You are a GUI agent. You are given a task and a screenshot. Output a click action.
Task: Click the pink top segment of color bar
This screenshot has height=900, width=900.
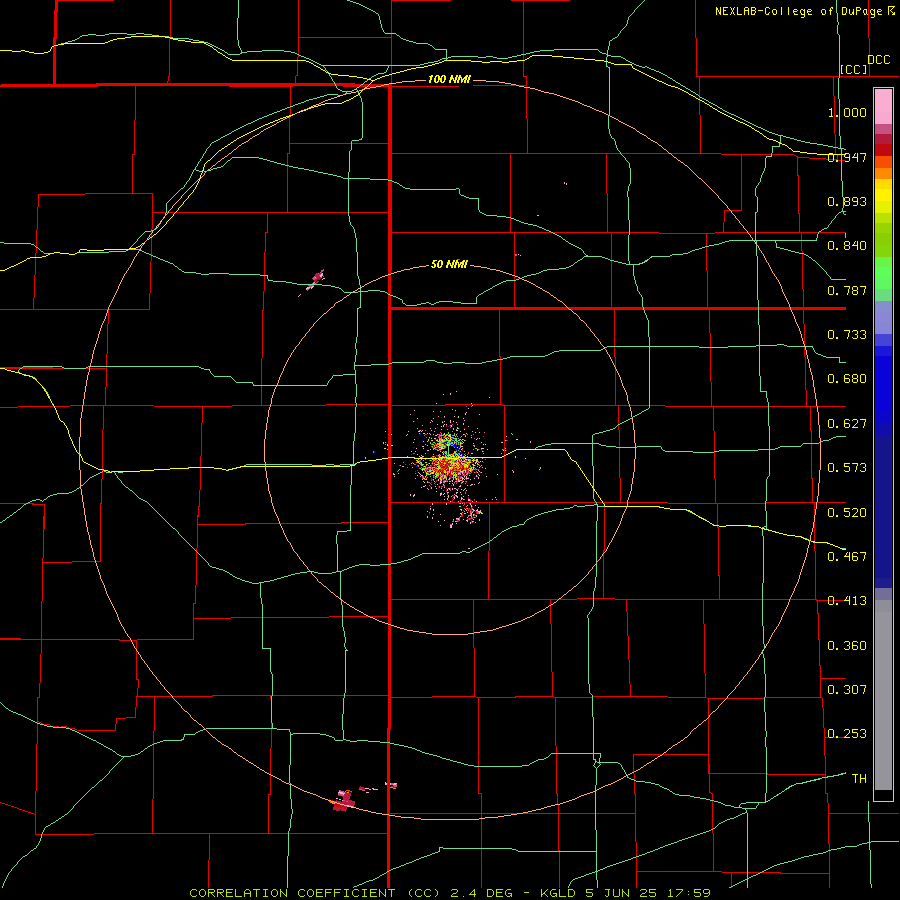pyautogui.click(x=883, y=107)
